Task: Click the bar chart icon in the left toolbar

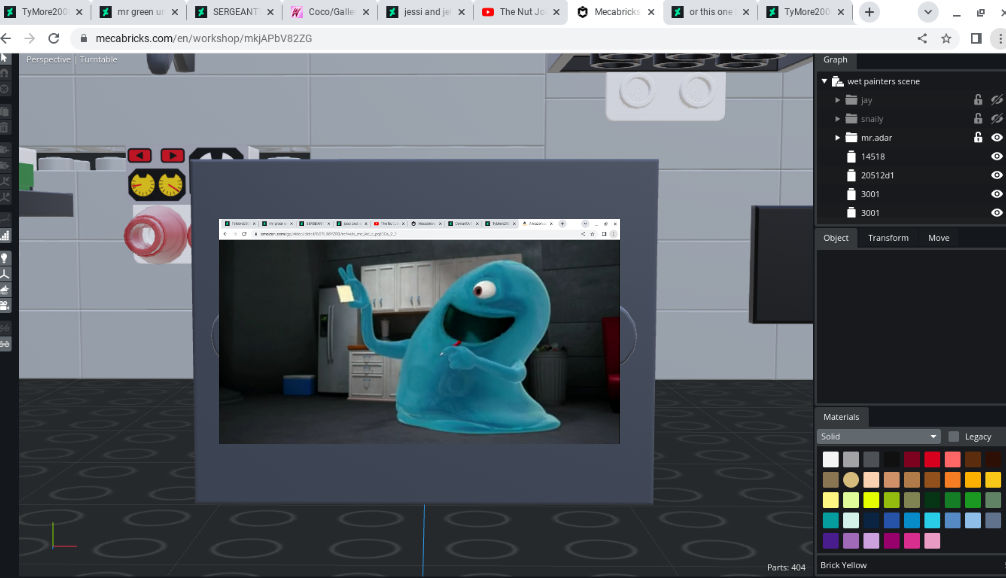Action: [x=4, y=235]
